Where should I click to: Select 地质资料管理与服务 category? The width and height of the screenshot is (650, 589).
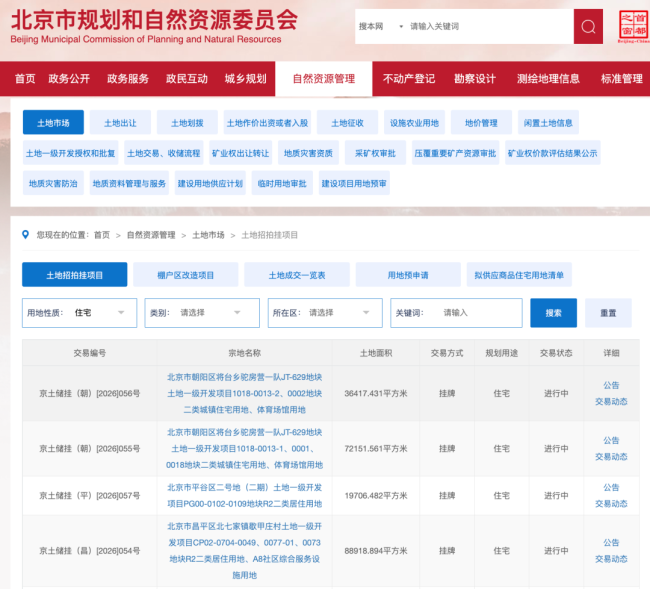tap(129, 183)
